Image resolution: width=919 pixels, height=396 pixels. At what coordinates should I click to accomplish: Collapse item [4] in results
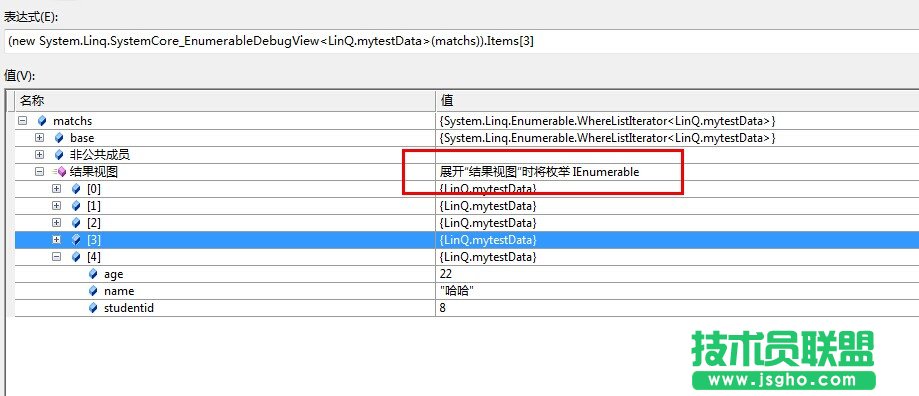[x=57, y=257]
